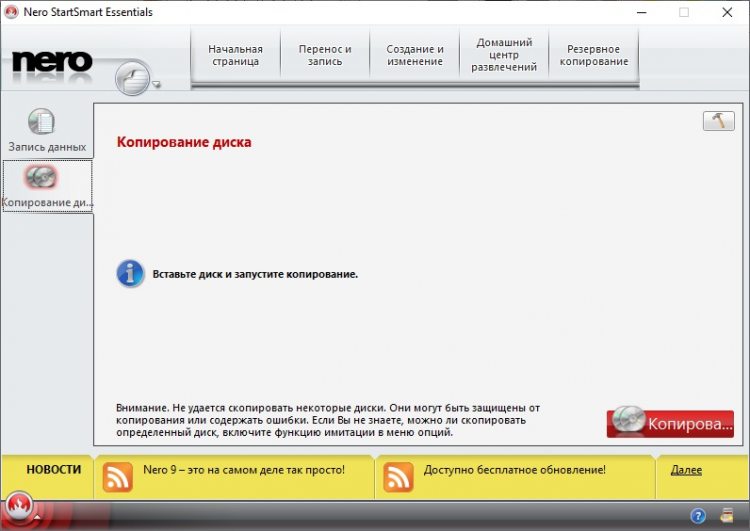This screenshot has height=531, width=750.
Task: Open options with the hammer icon
Action: pos(718,120)
